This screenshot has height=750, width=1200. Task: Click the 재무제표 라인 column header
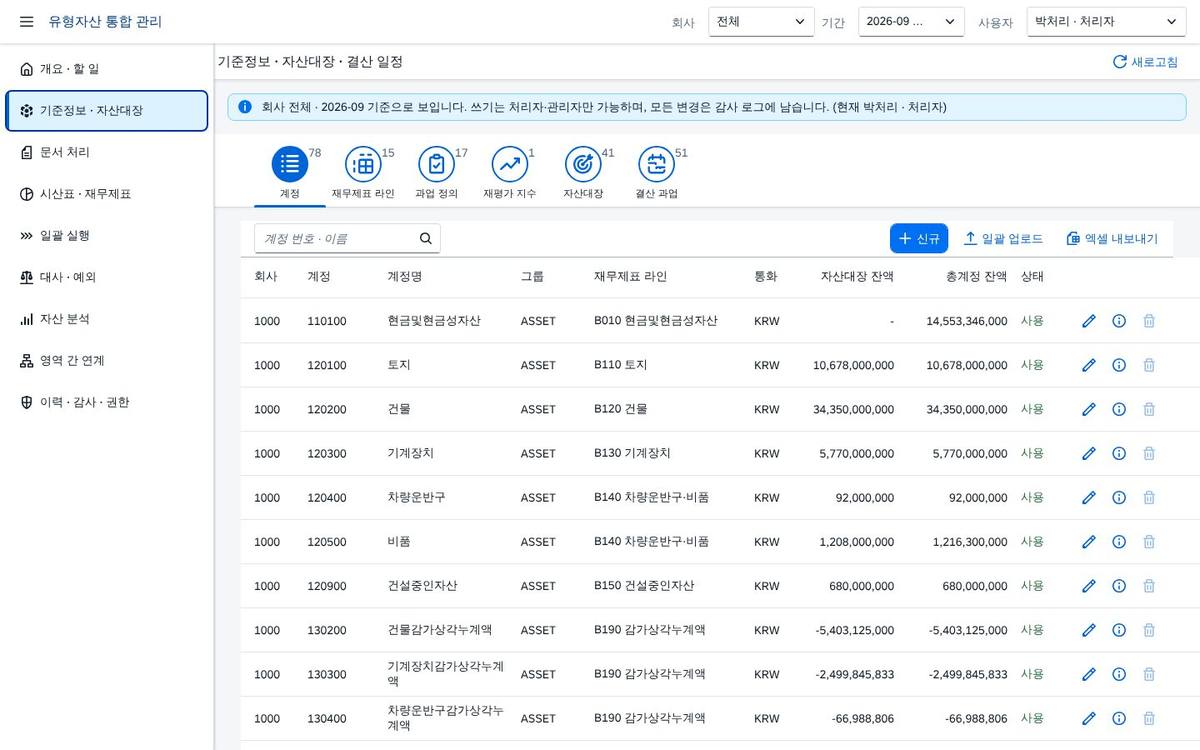coord(630,276)
